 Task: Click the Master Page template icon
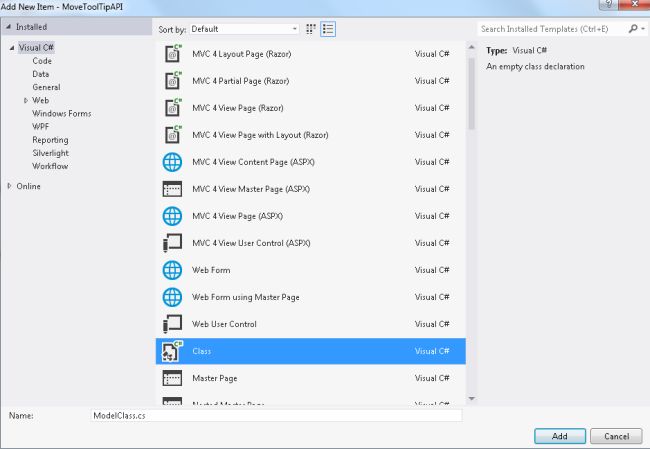coord(172,378)
